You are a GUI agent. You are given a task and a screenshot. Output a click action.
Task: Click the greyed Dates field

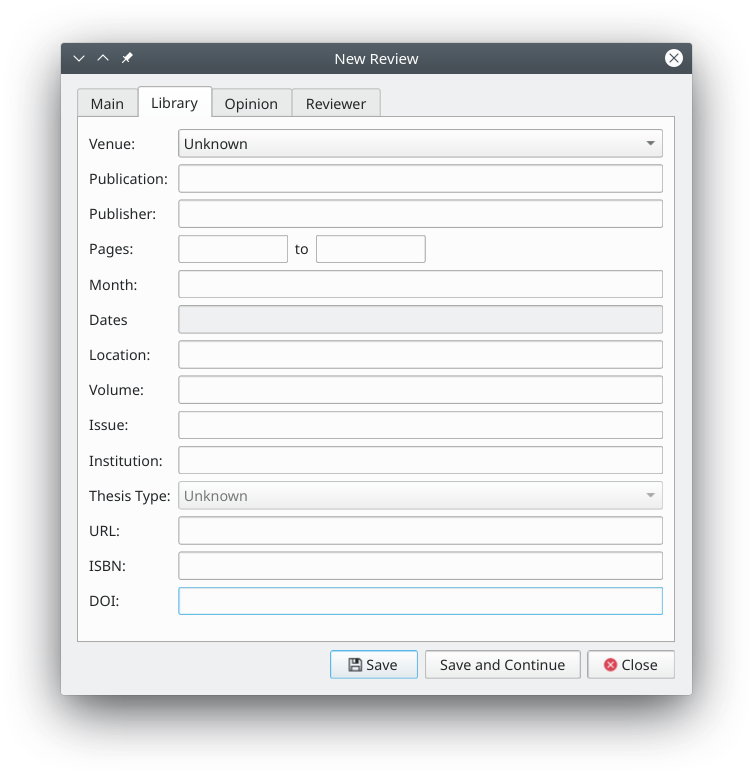(420, 319)
